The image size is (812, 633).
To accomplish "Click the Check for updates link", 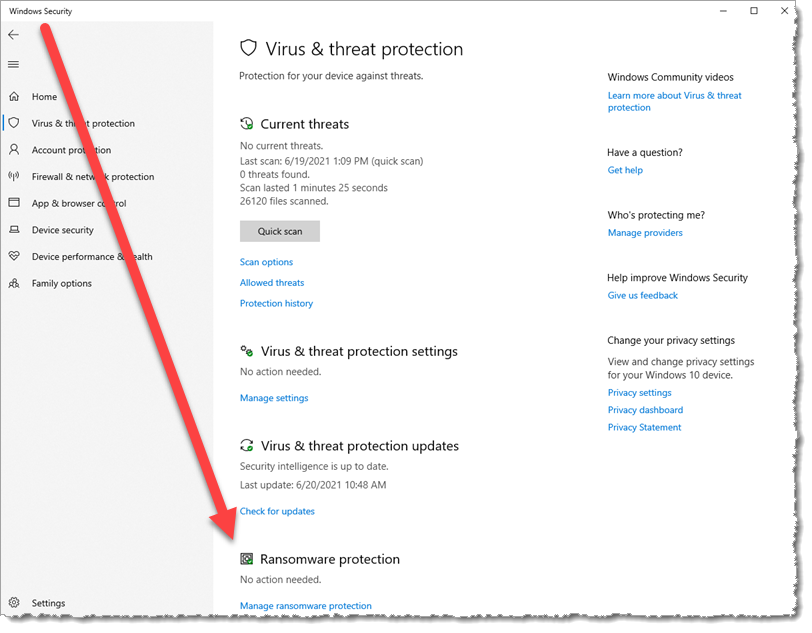I will coord(277,511).
